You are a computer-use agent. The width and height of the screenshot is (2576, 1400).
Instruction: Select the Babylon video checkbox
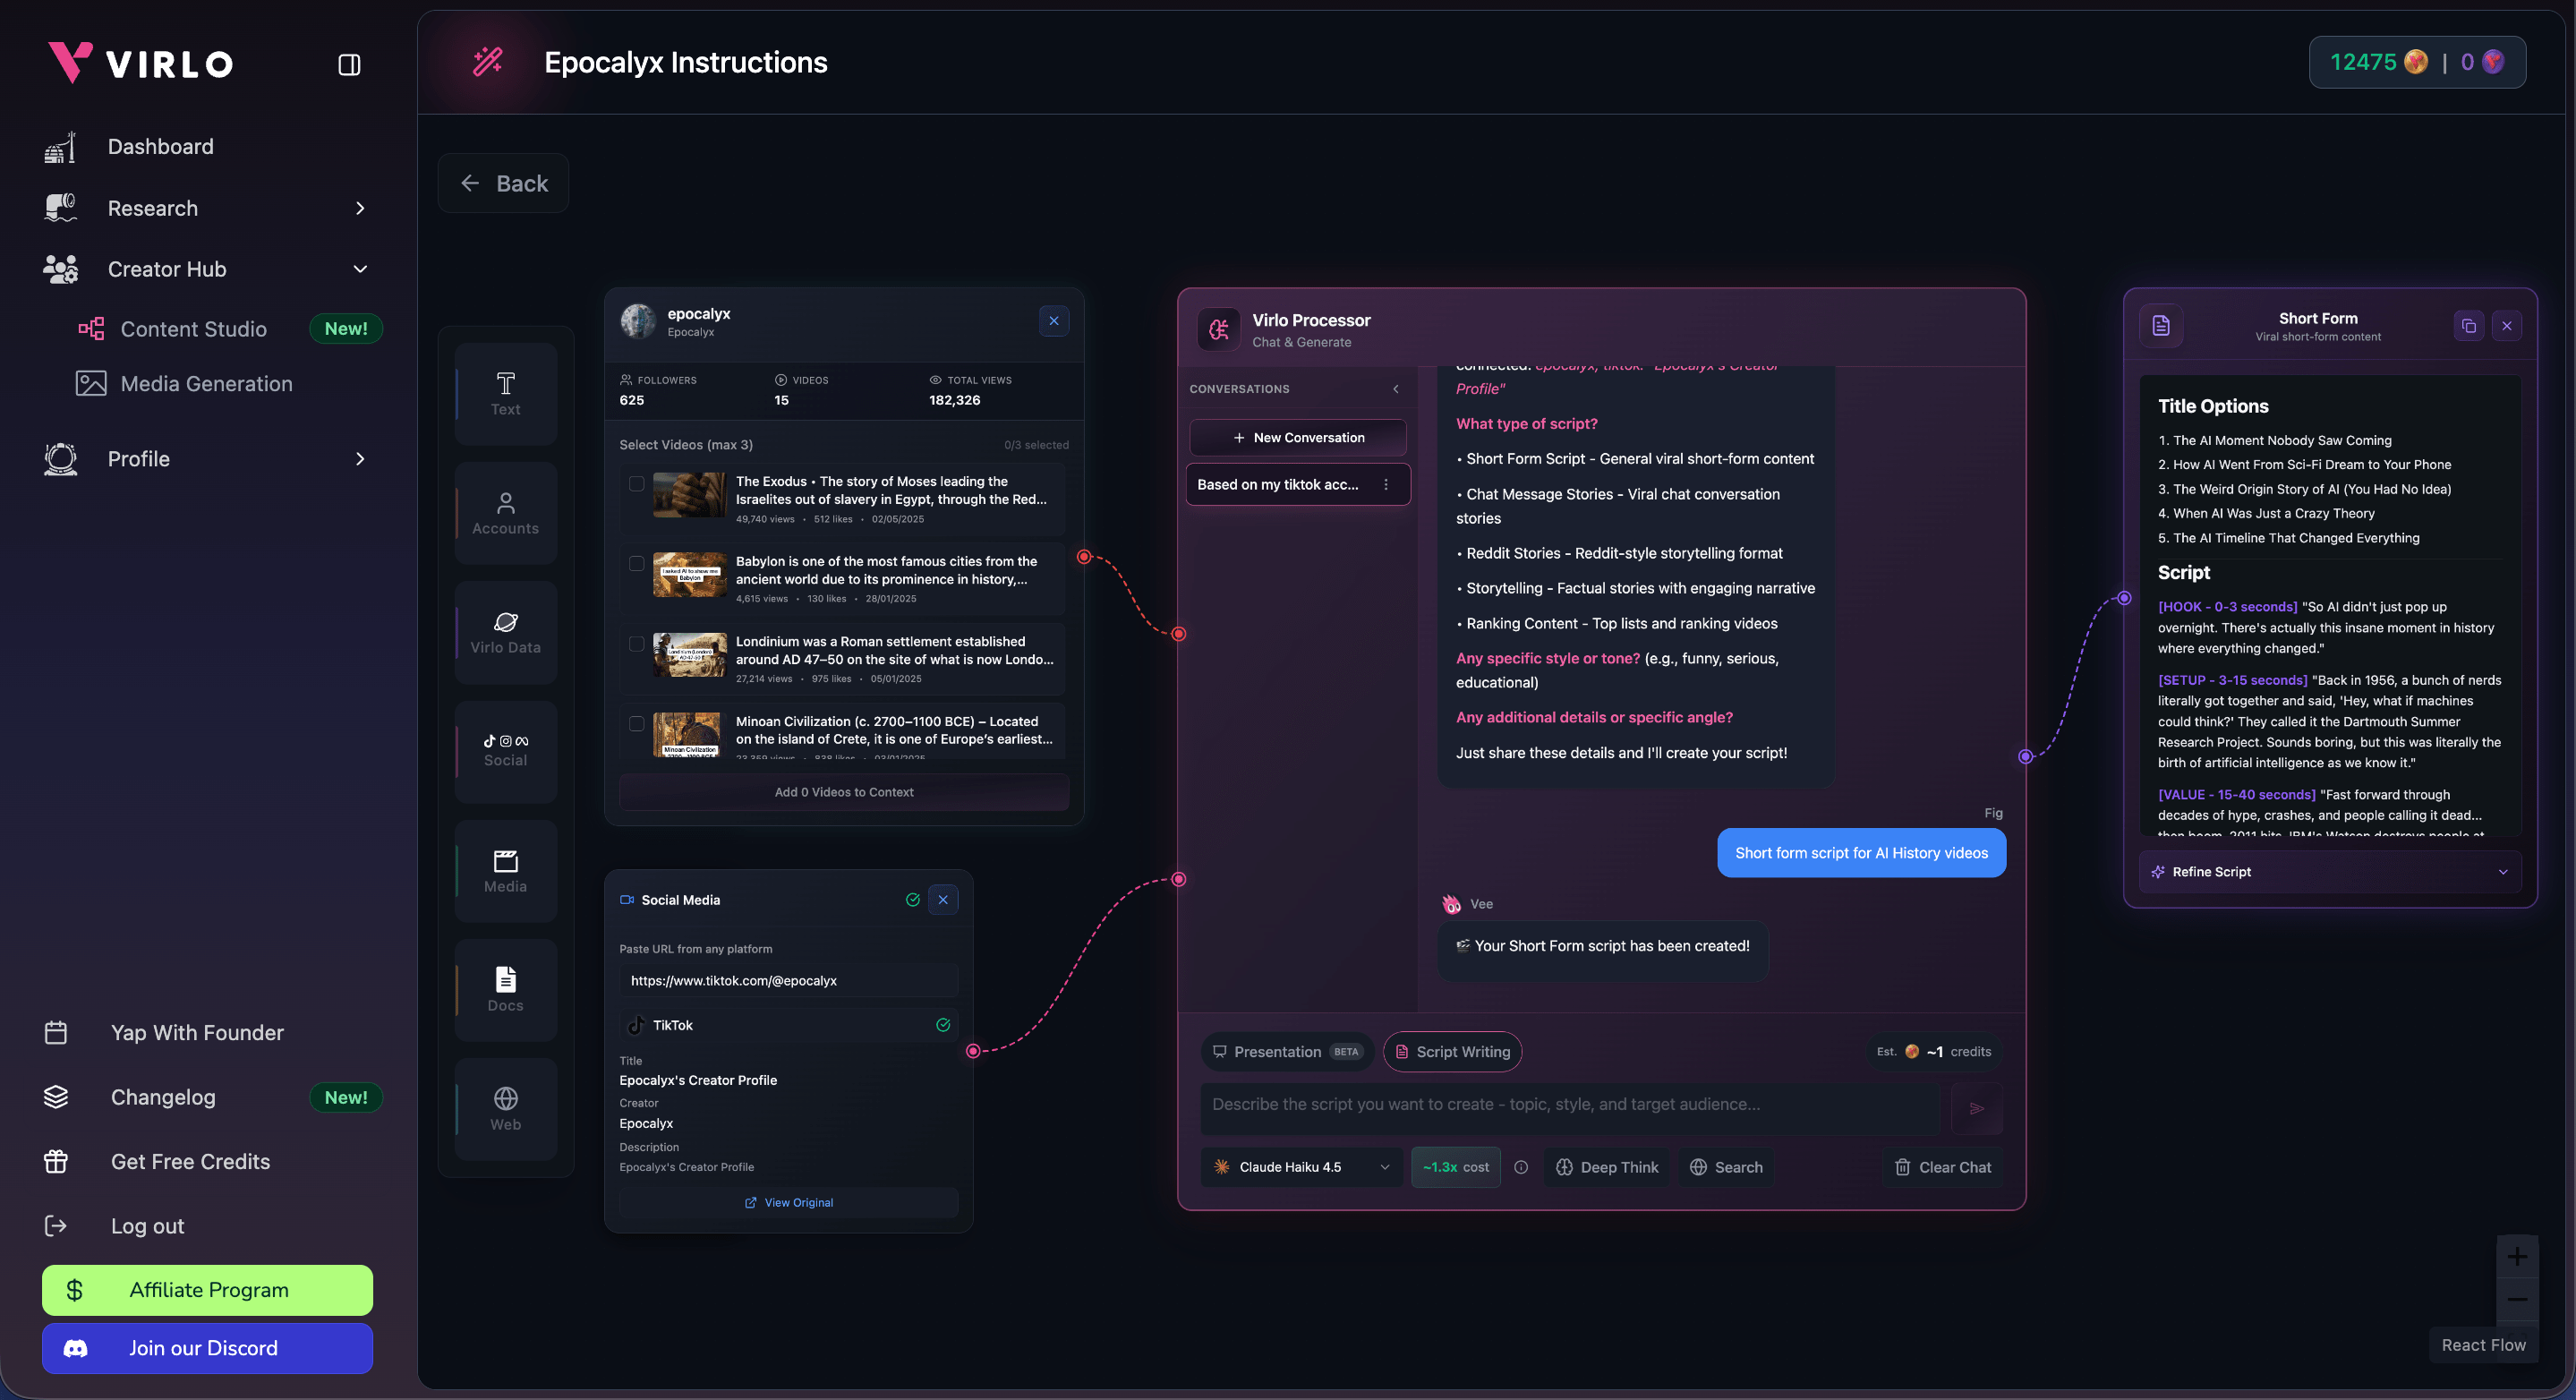click(637, 564)
